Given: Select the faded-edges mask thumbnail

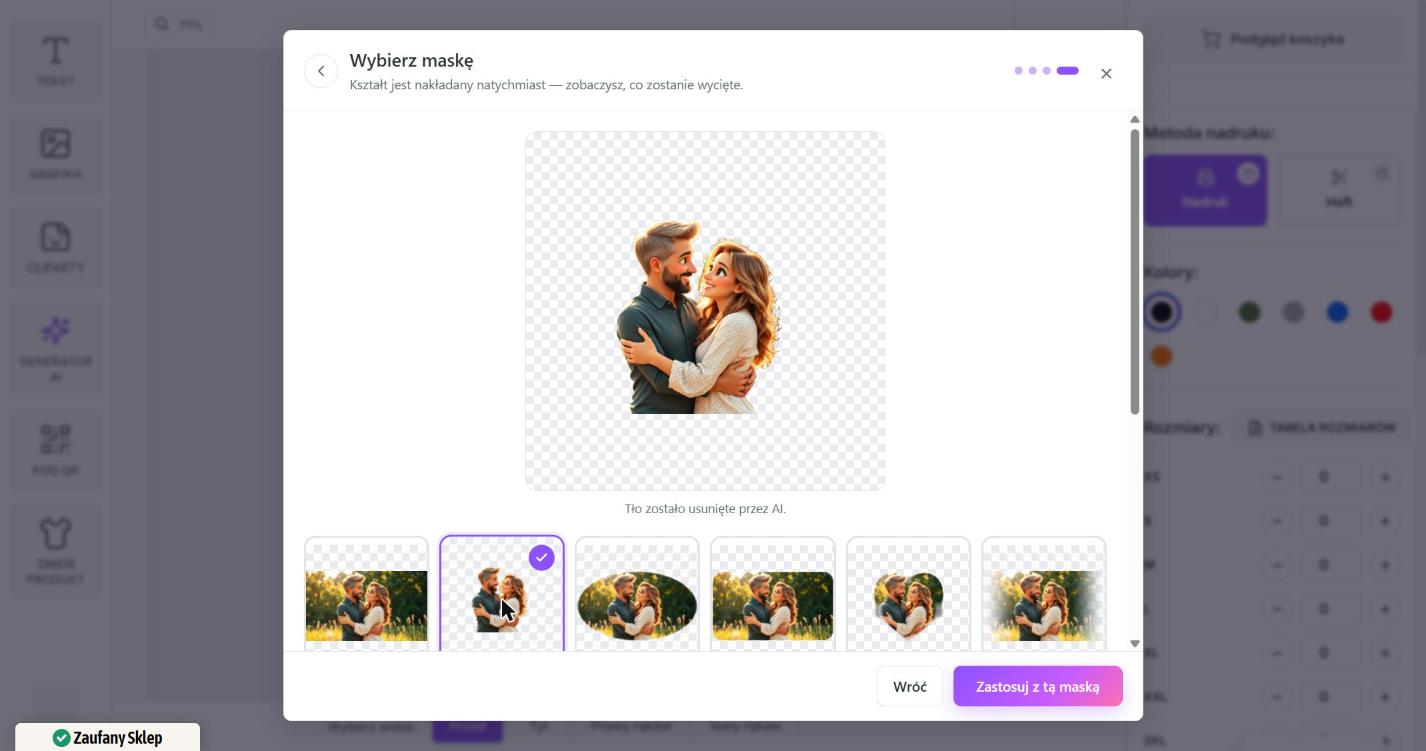Looking at the screenshot, I should (1044, 595).
